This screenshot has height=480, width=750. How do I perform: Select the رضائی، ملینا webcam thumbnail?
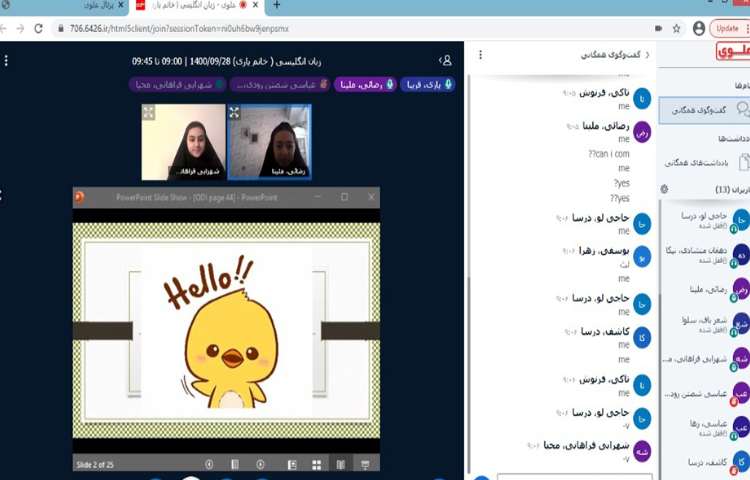[x=269, y=142]
